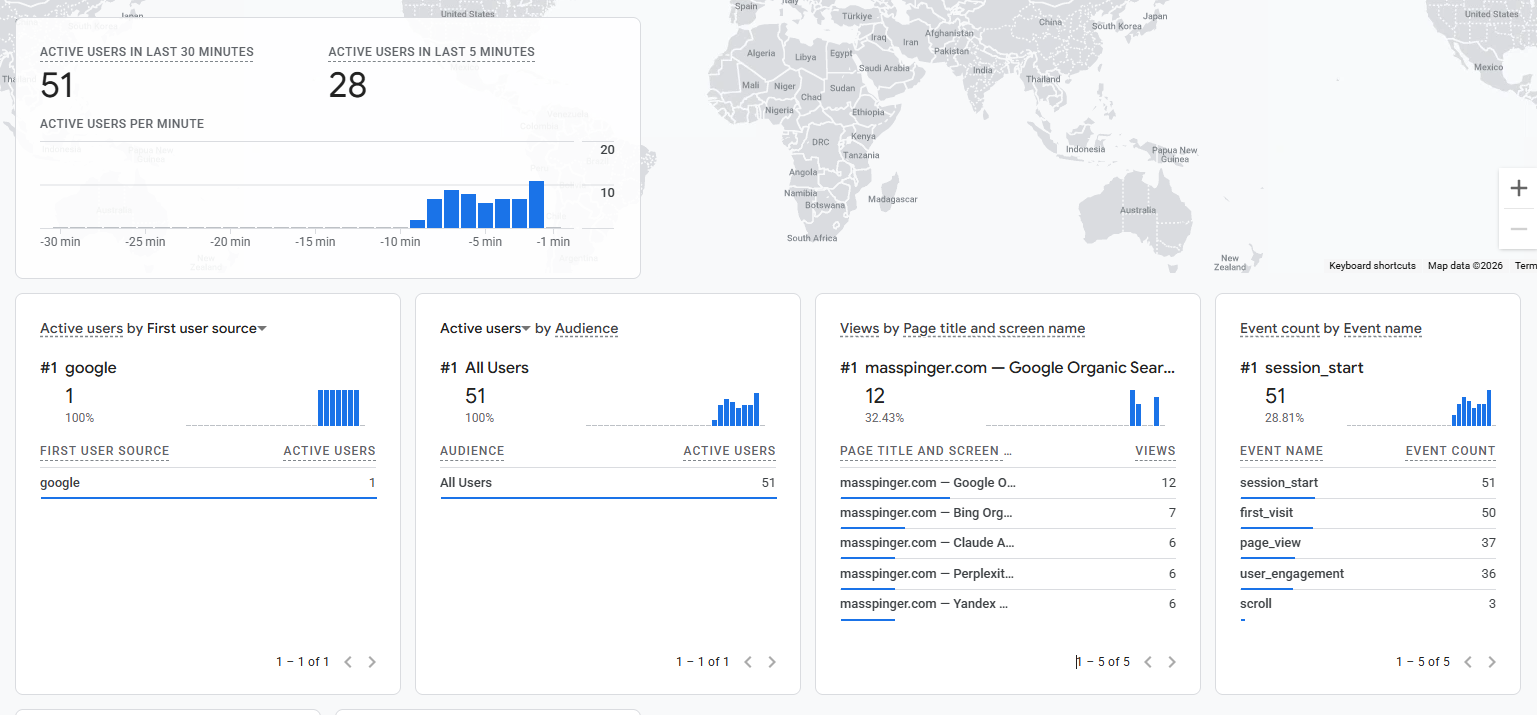This screenshot has height=715, width=1537.
Task: Click the tallest bar in per-minute chart
Action: coord(536,204)
